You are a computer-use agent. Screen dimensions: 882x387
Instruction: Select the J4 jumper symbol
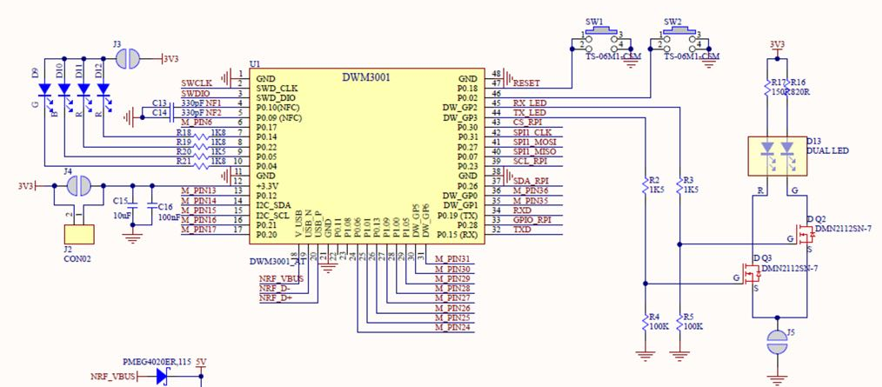point(79,186)
